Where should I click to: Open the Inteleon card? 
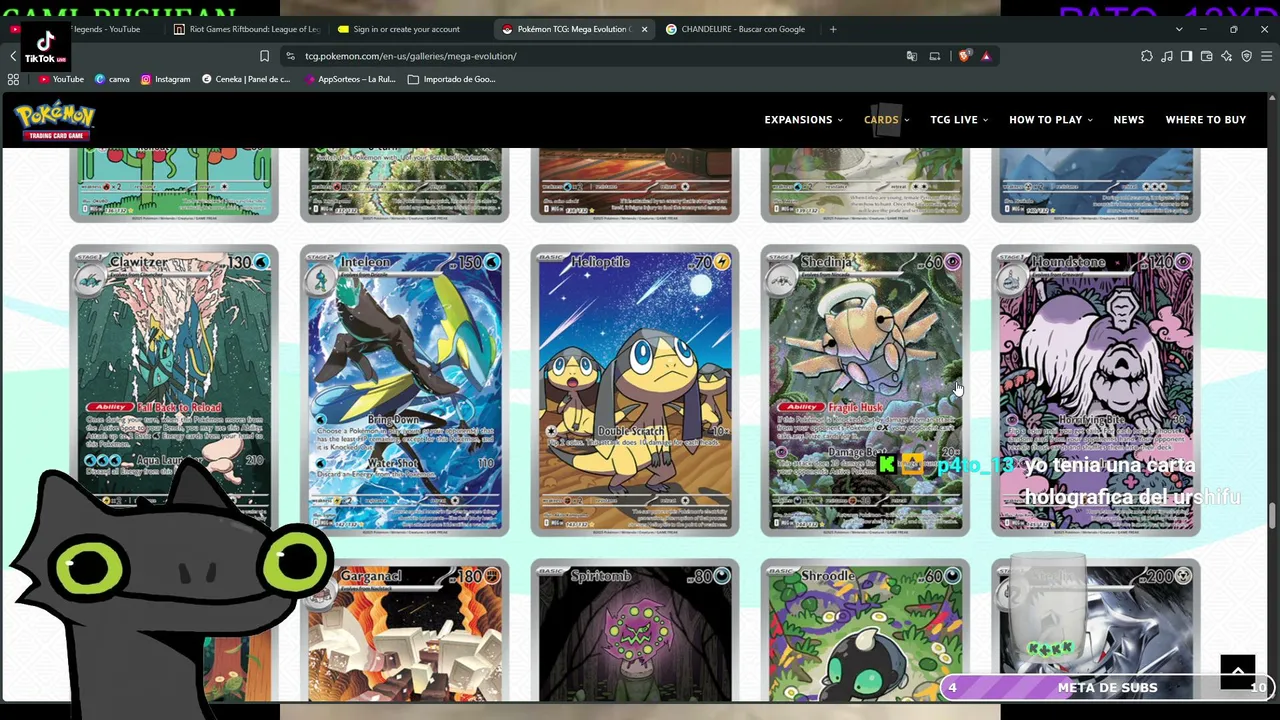tap(404, 390)
